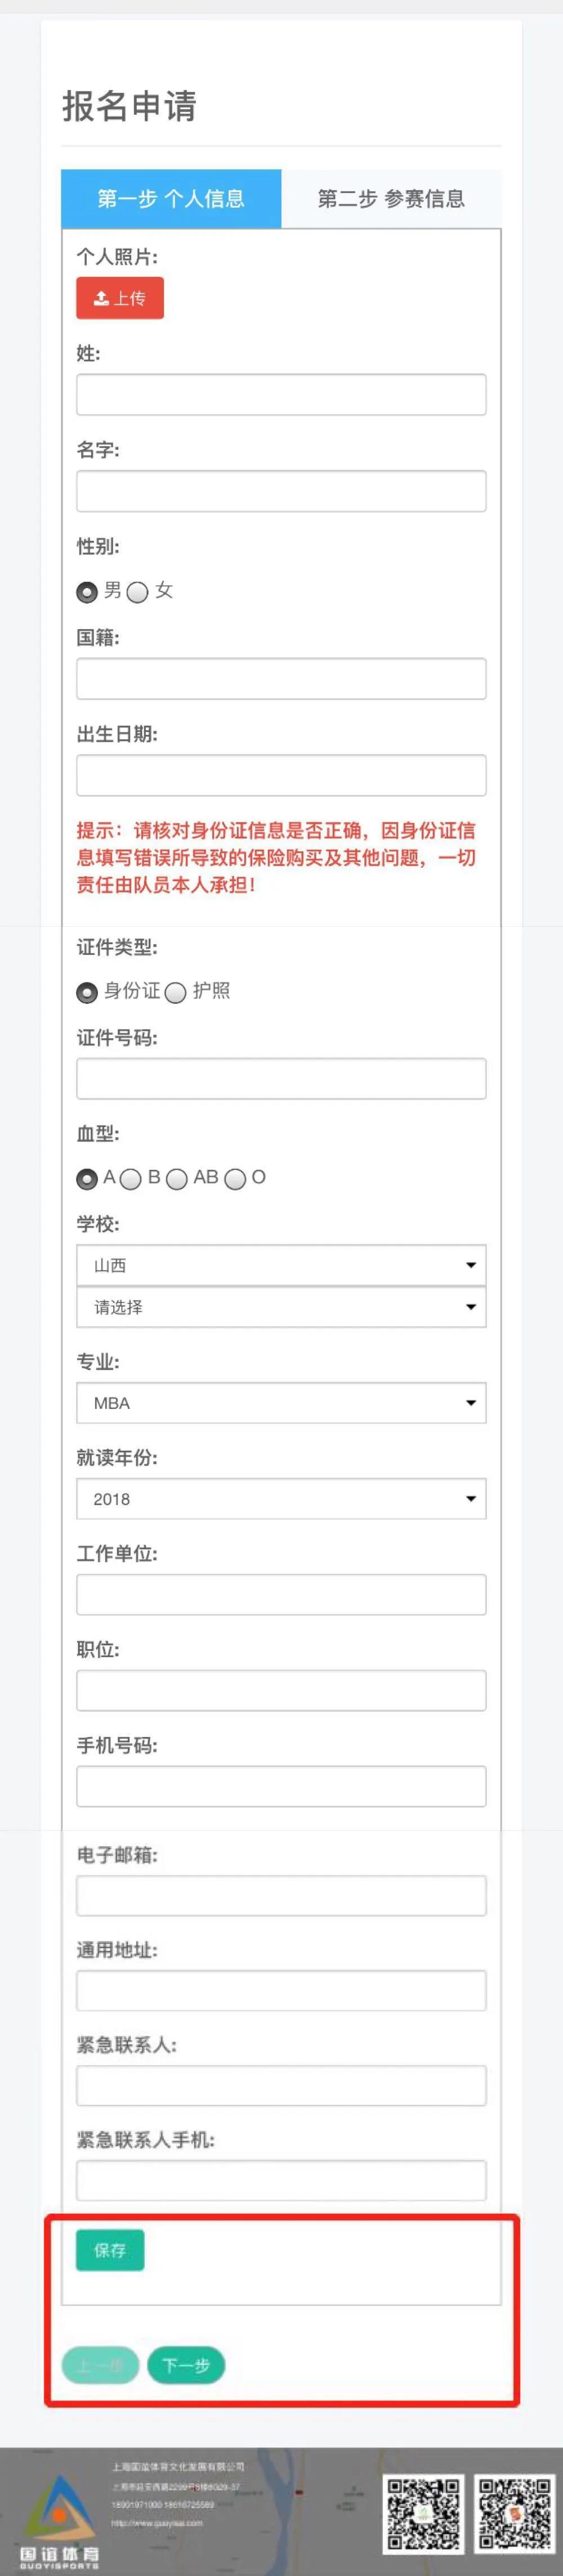
Task: Click the right QR code in footer
Action: 516,2512
